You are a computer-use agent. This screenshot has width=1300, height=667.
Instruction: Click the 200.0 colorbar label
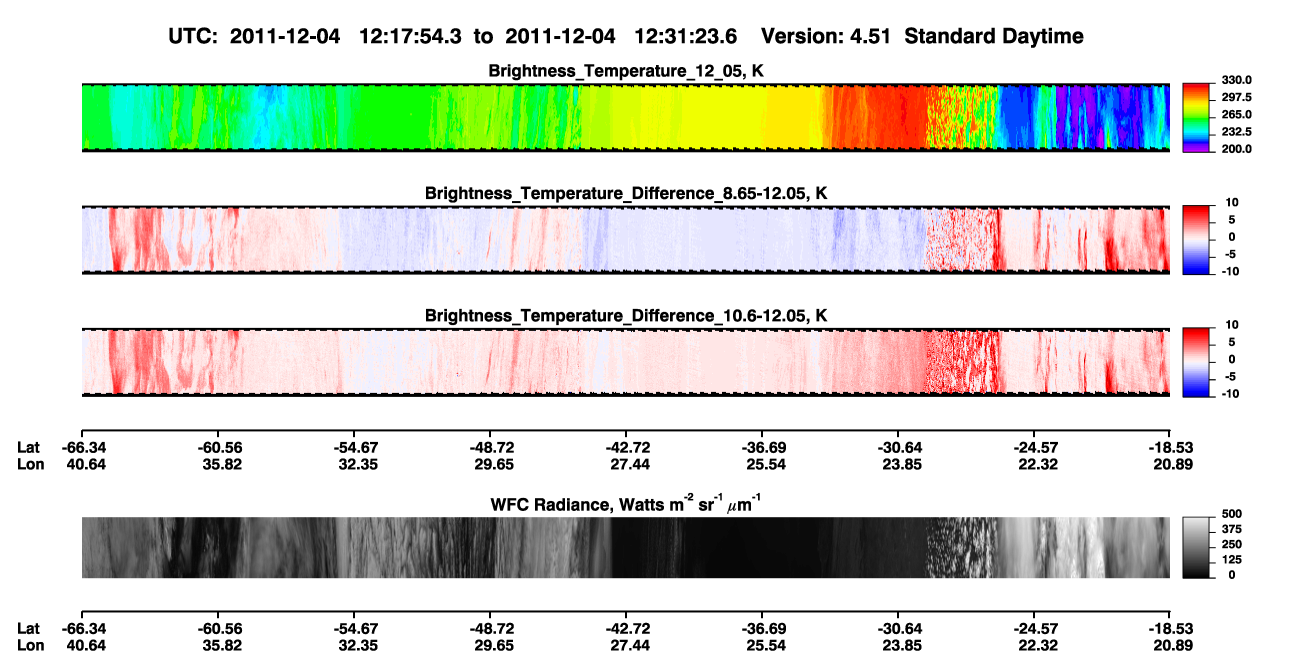coord(1236,148)
